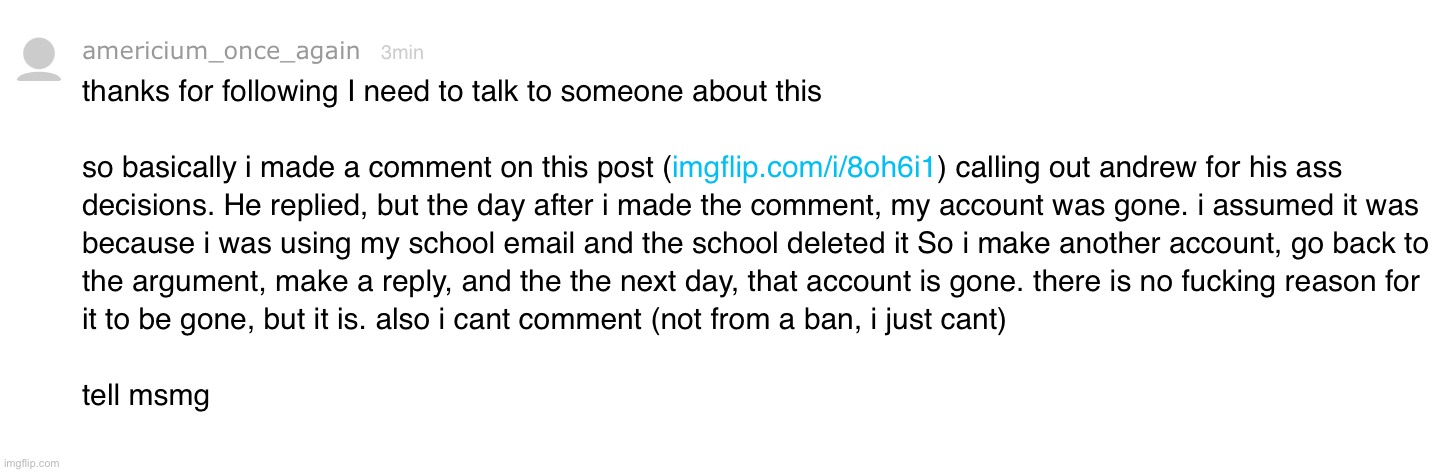Click the 3min comment timestamp

click(402, 53)
